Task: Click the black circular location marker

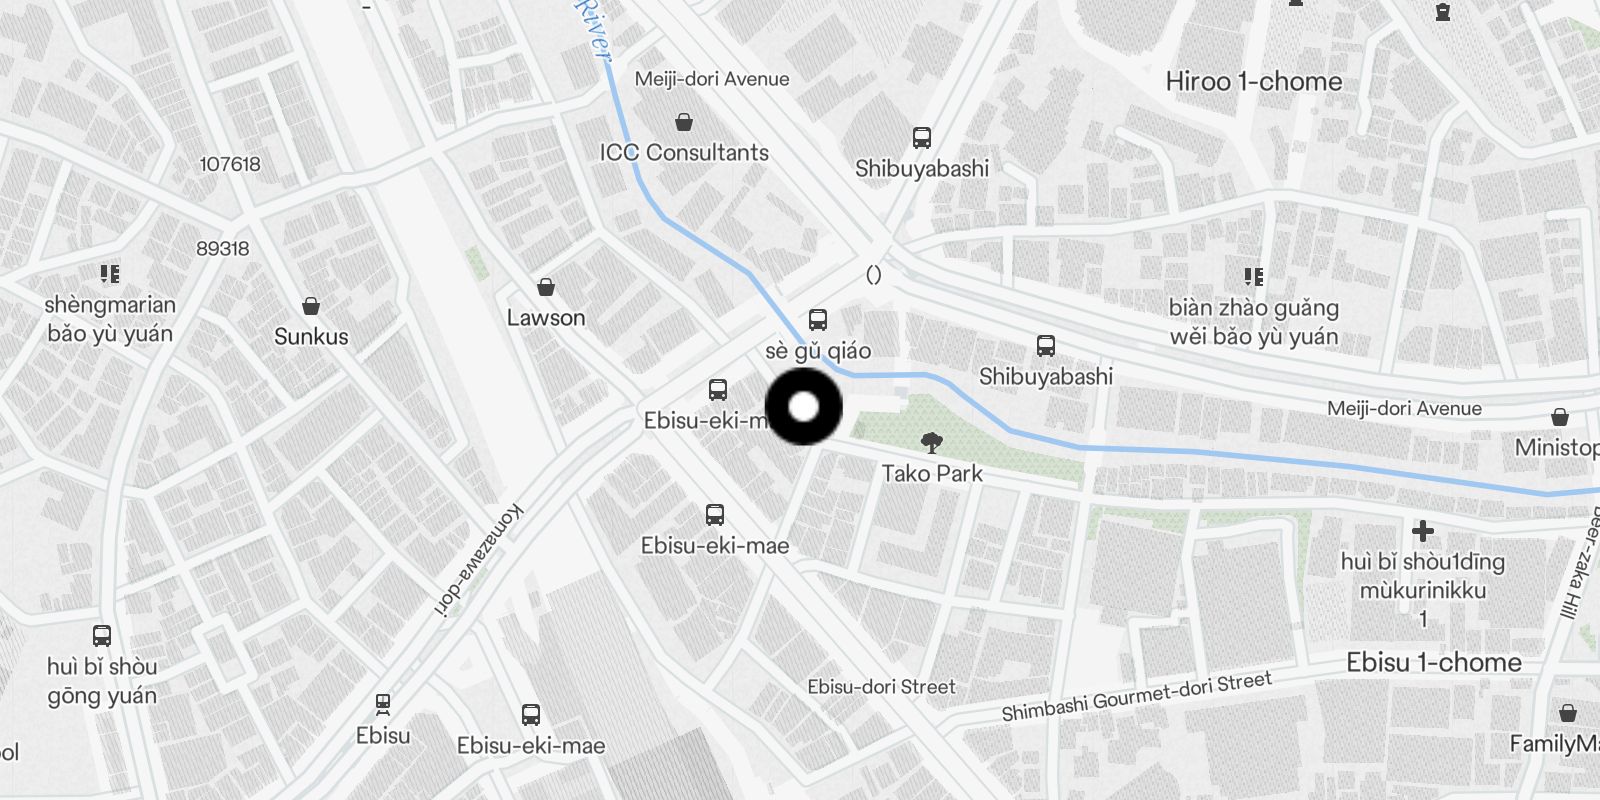Action: pyautogui.click(x=804, y=407)
